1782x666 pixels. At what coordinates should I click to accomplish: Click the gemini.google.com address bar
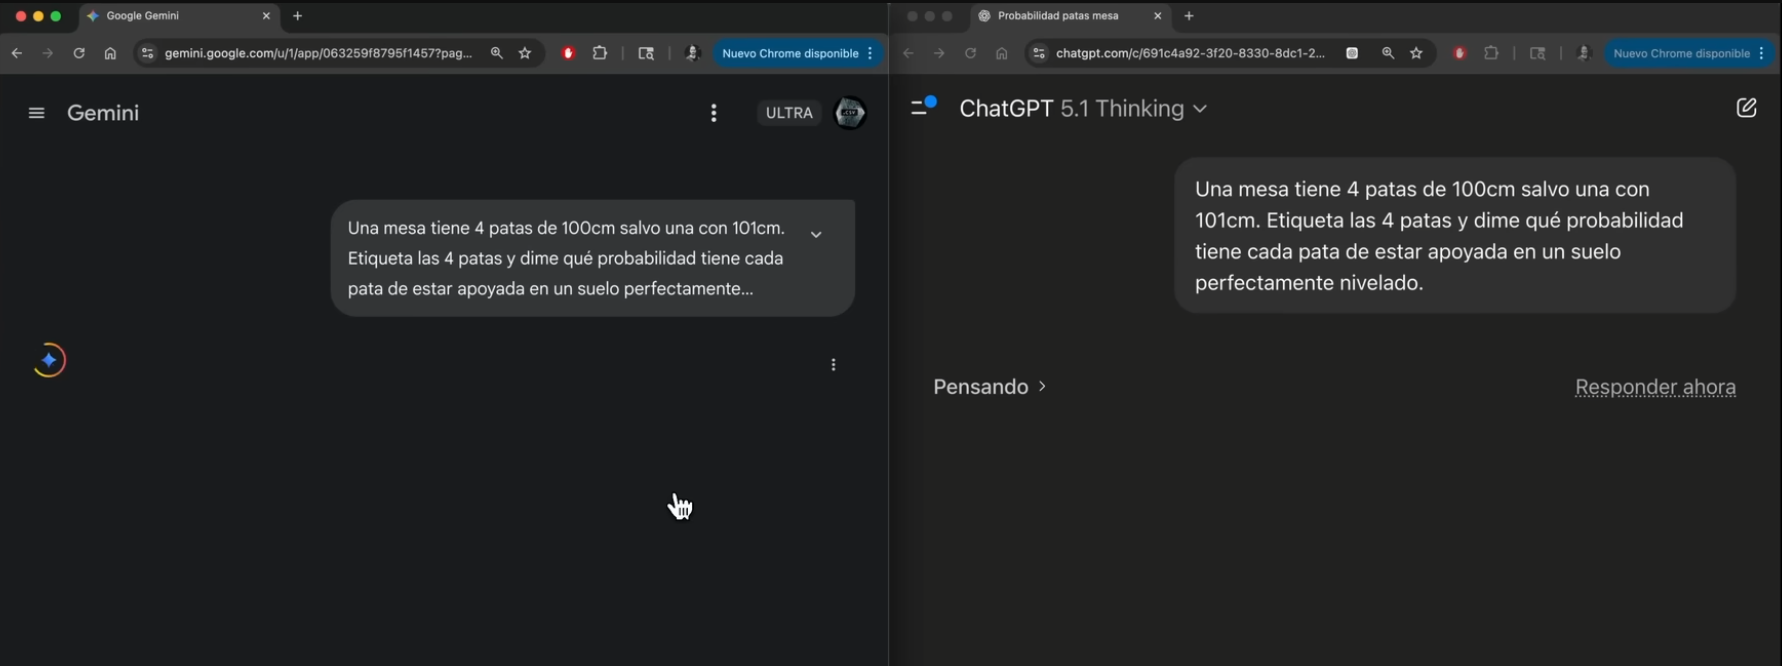(318, 54)
